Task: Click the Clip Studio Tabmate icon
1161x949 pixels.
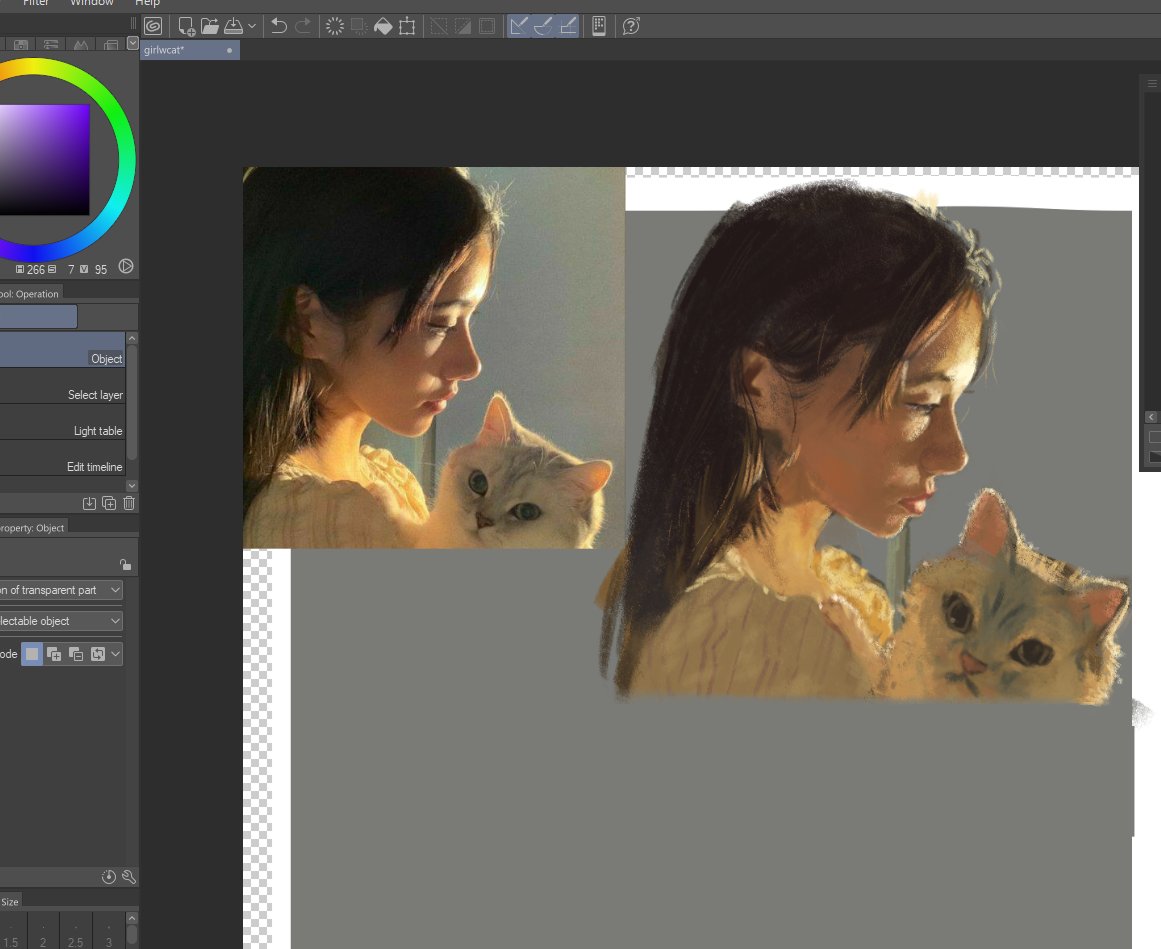Action: 599,27
